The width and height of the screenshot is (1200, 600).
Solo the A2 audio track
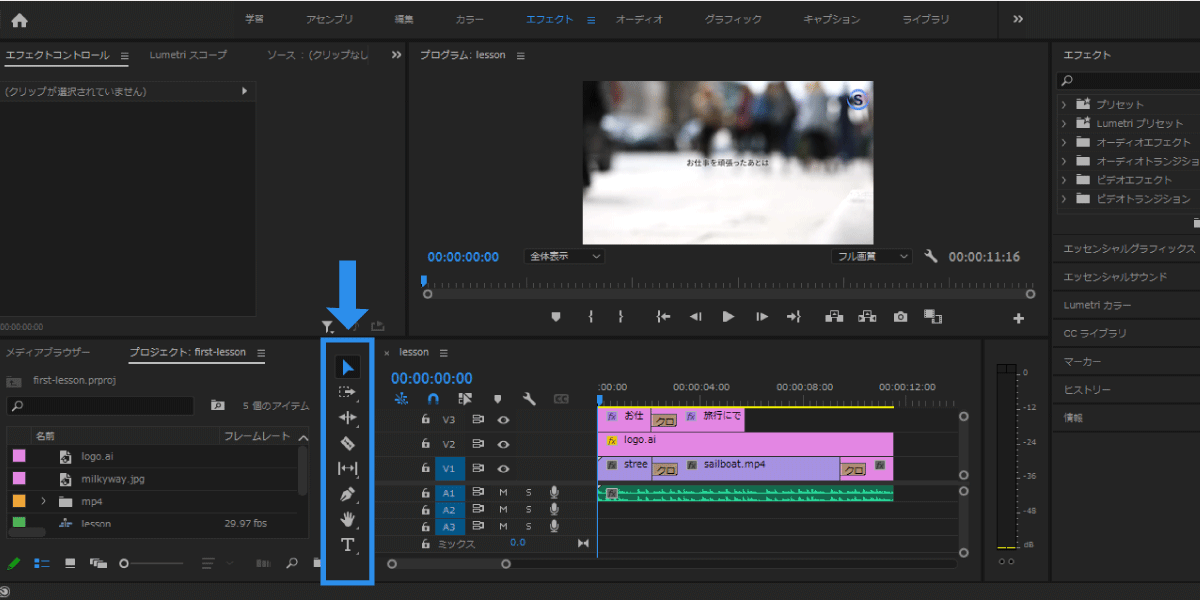(x=528, y=509)
